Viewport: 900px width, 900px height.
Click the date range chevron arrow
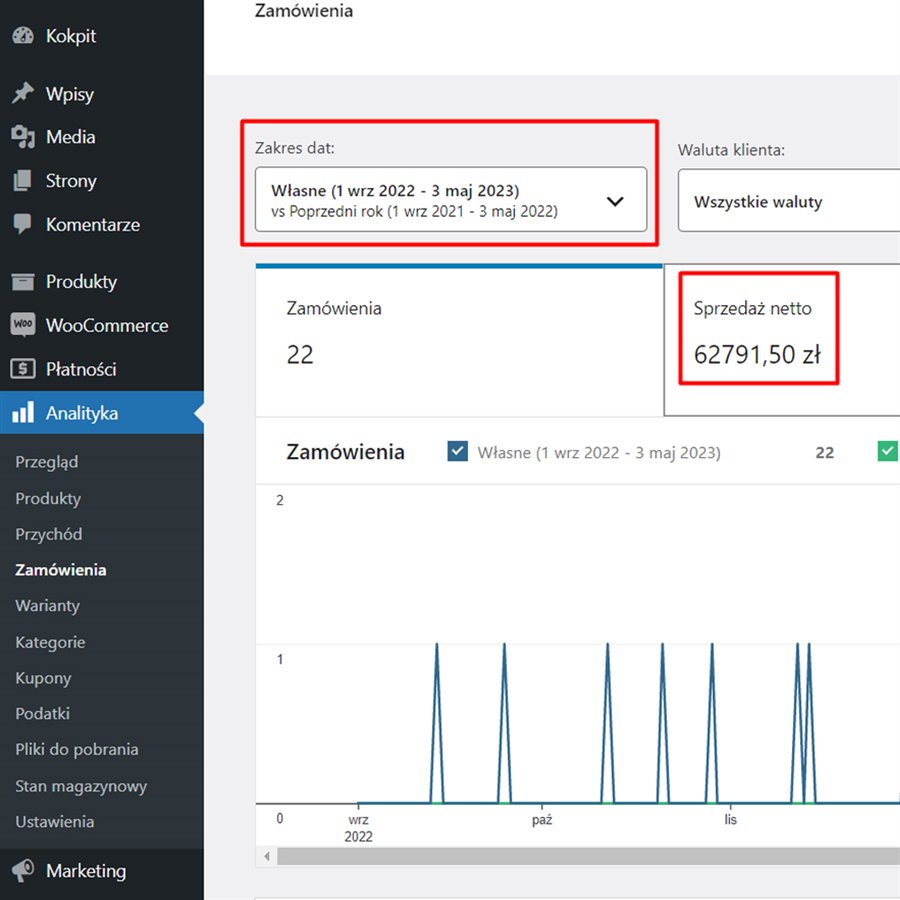click(x=615, y=201)
